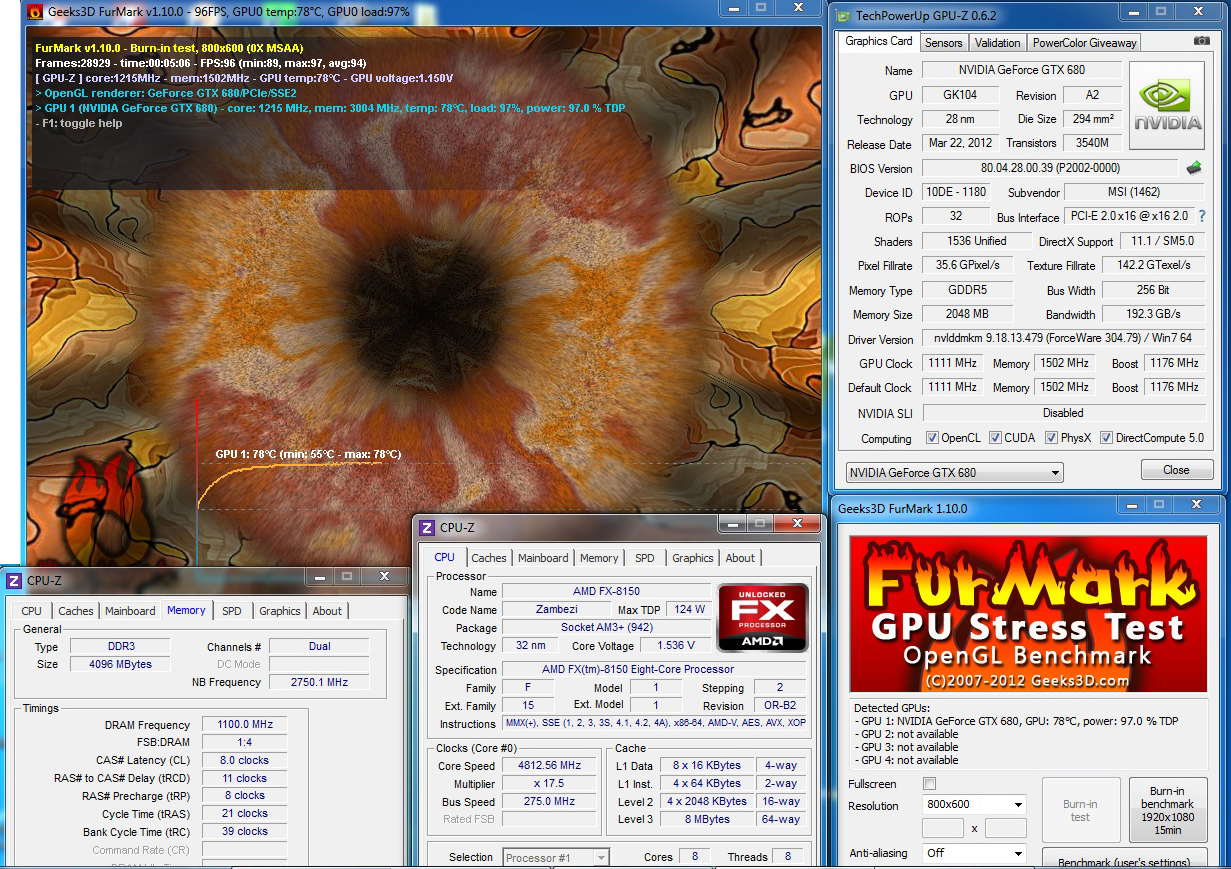
Task: Toggle the CUDA checkbox in GPU-Z
Action: coord(995,438)
